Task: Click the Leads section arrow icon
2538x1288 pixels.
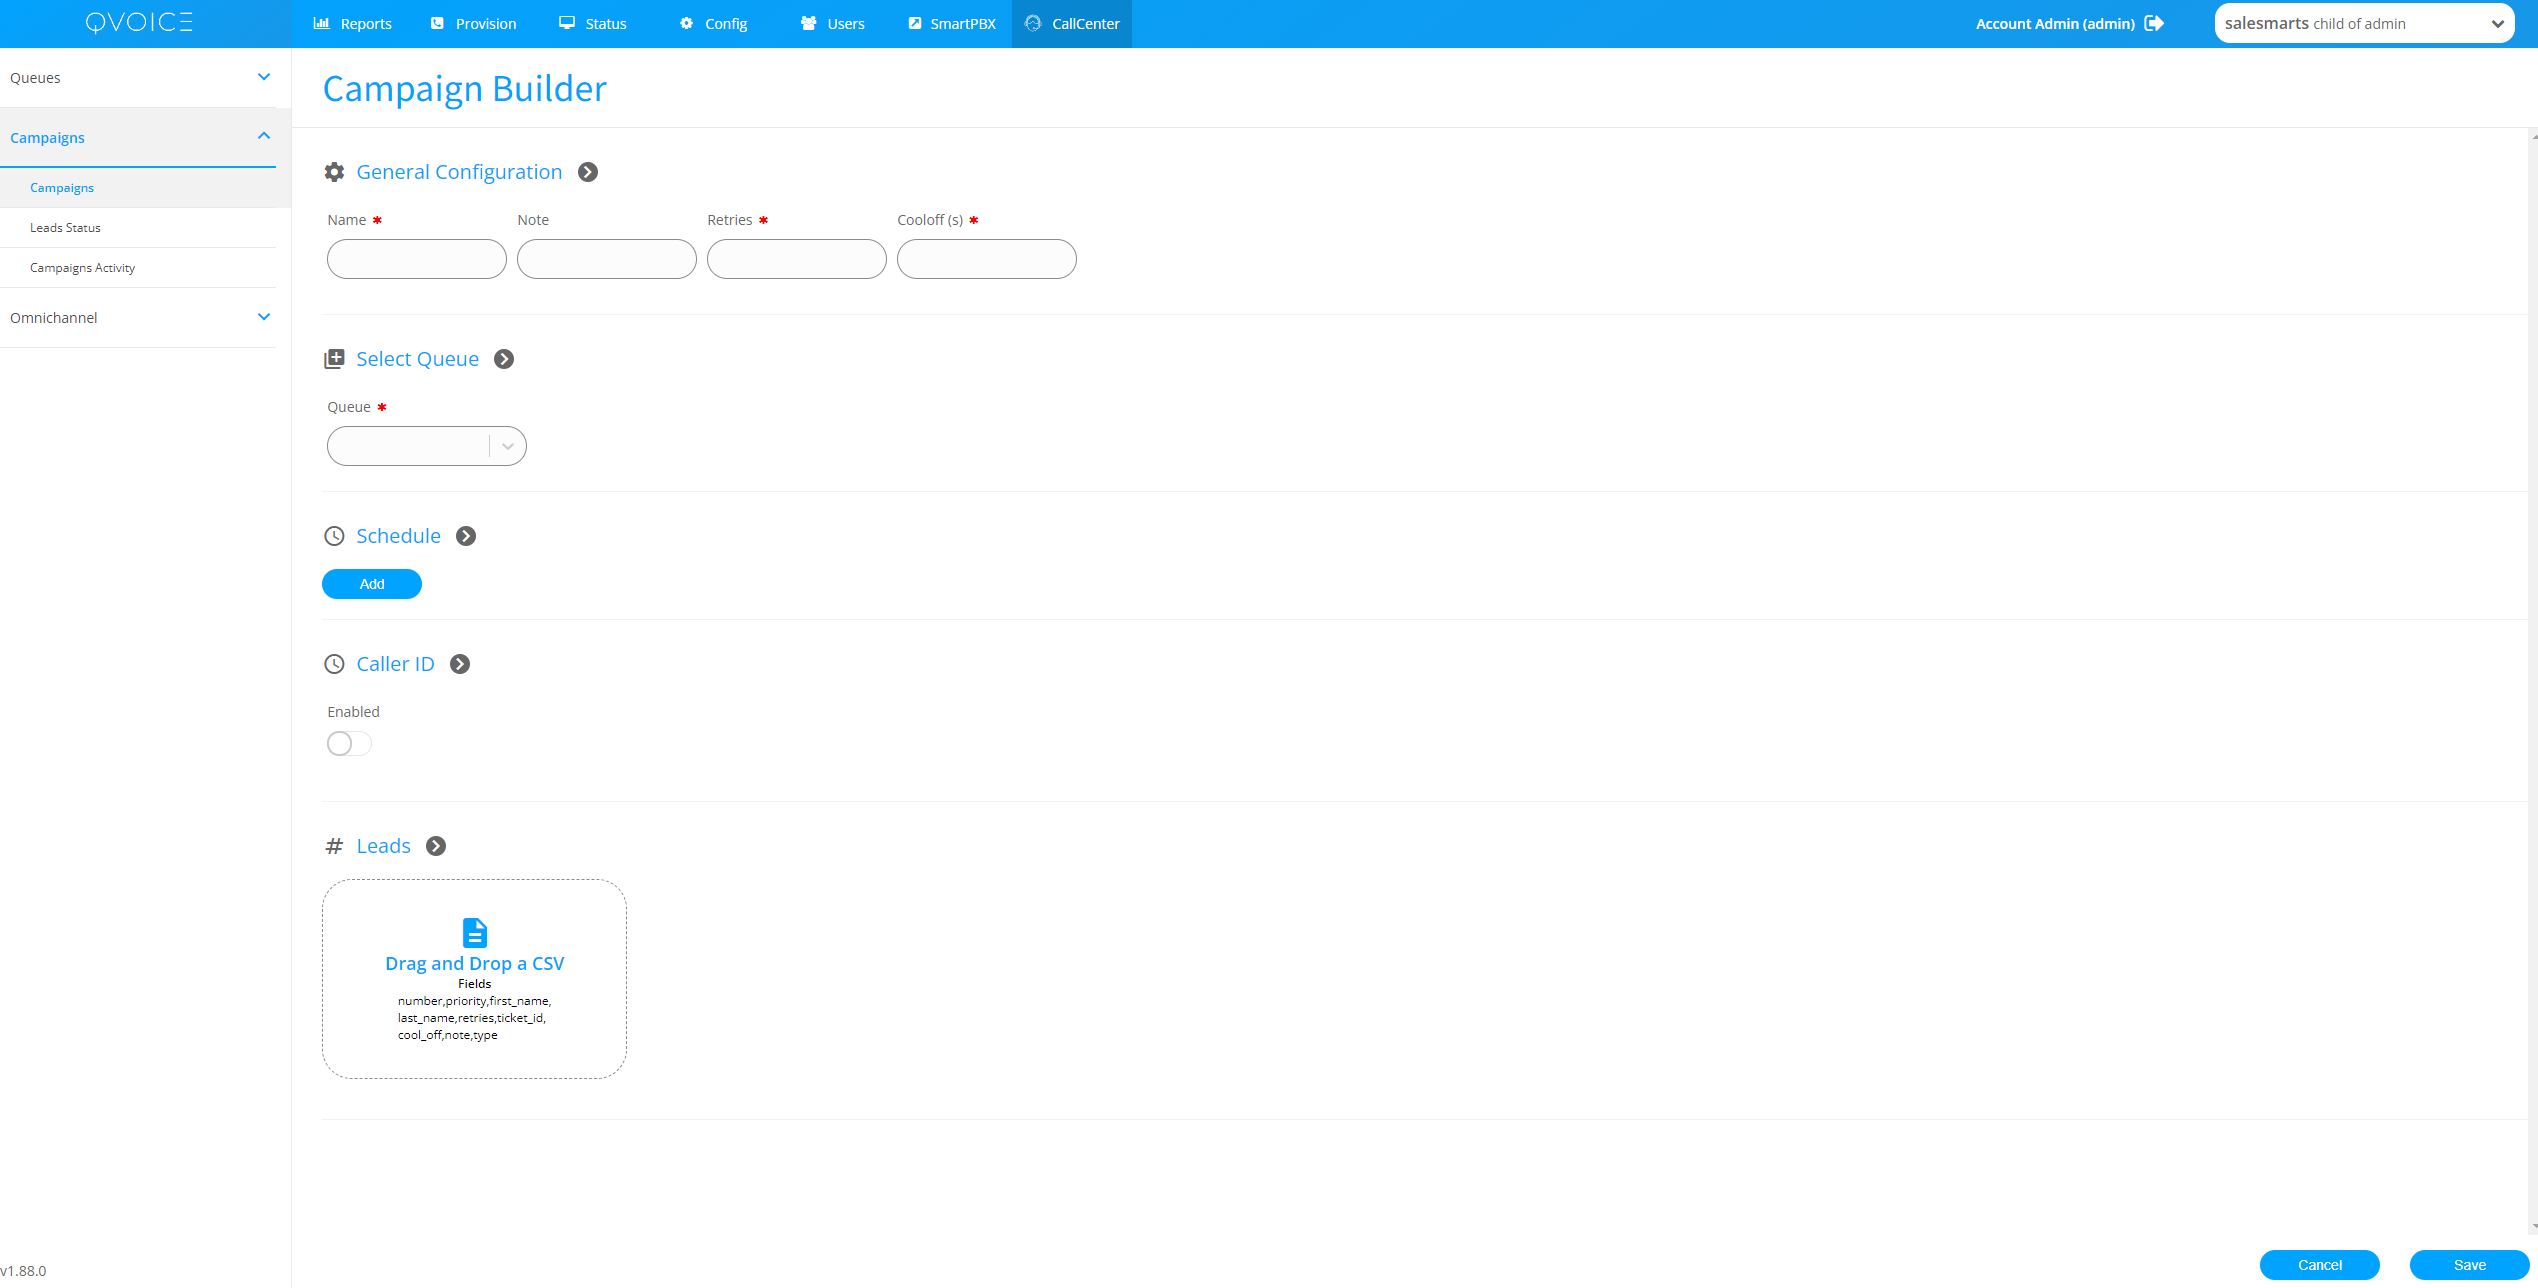Action: (436, 846)
